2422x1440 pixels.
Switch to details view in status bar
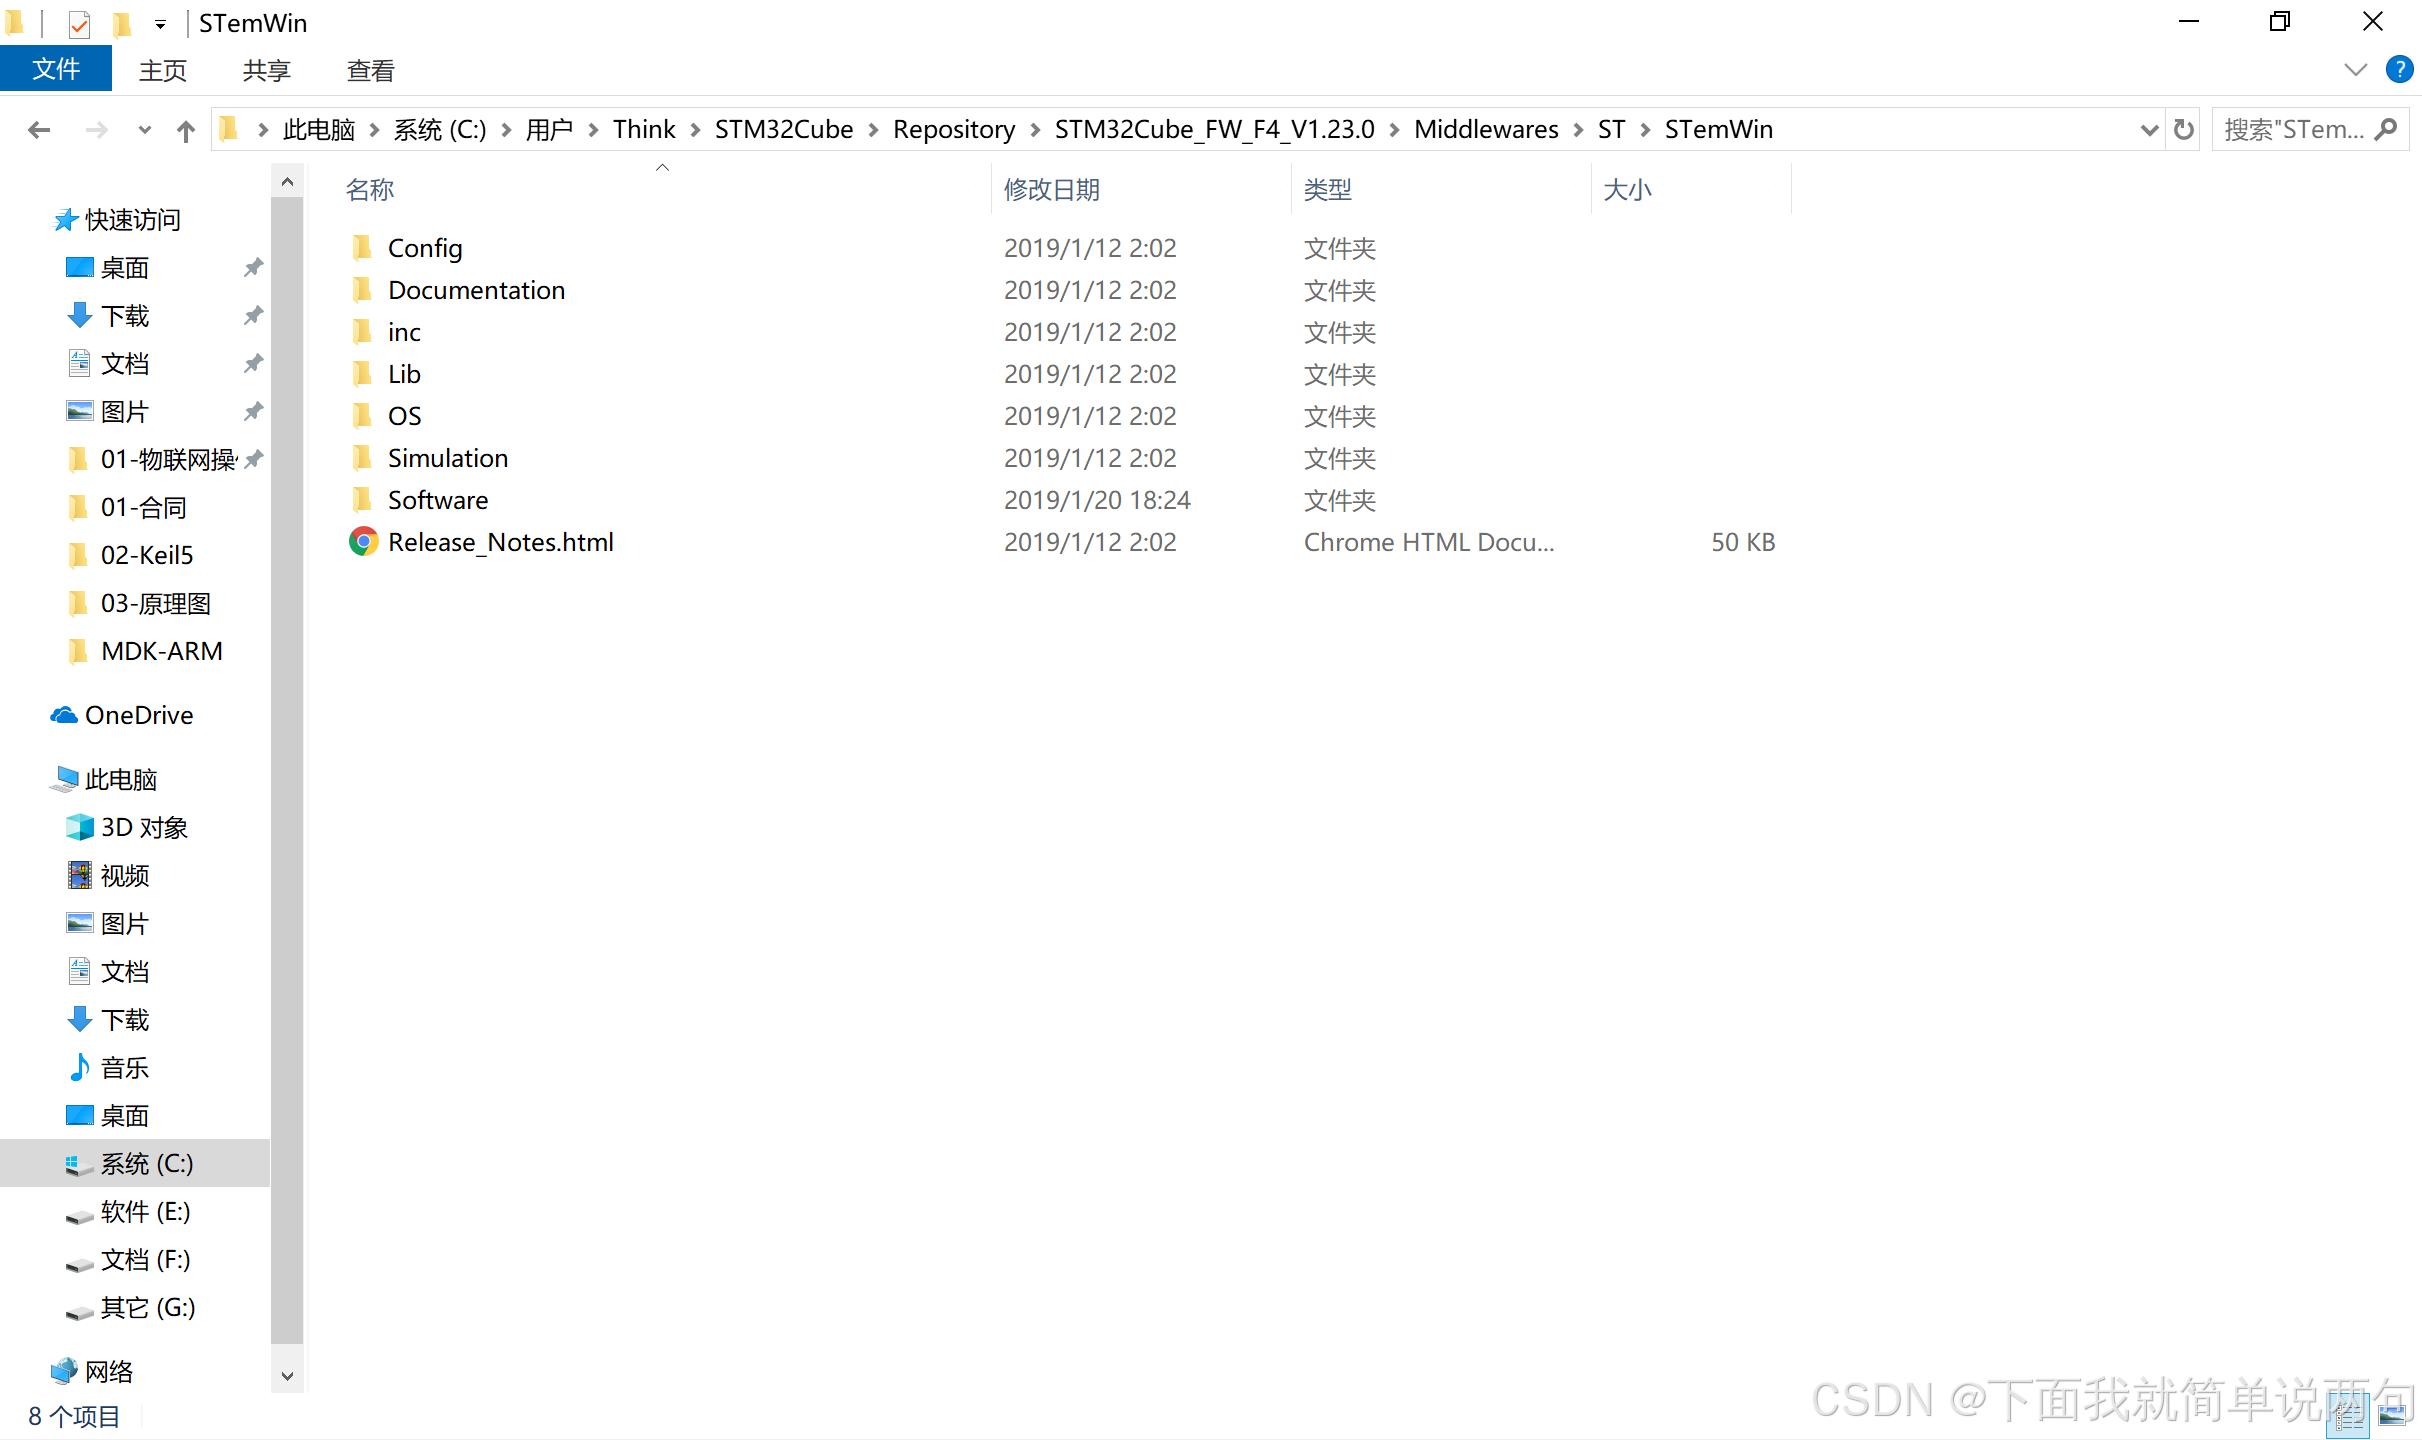(2348, 1414)
